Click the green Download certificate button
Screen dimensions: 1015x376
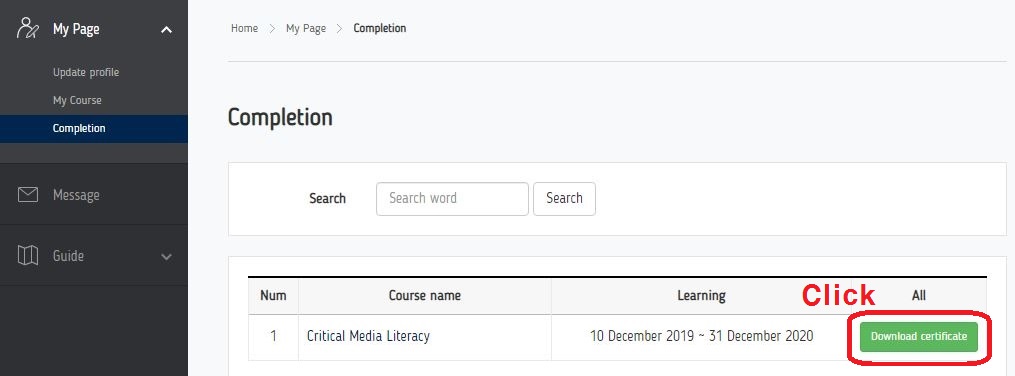click(919, 337)
